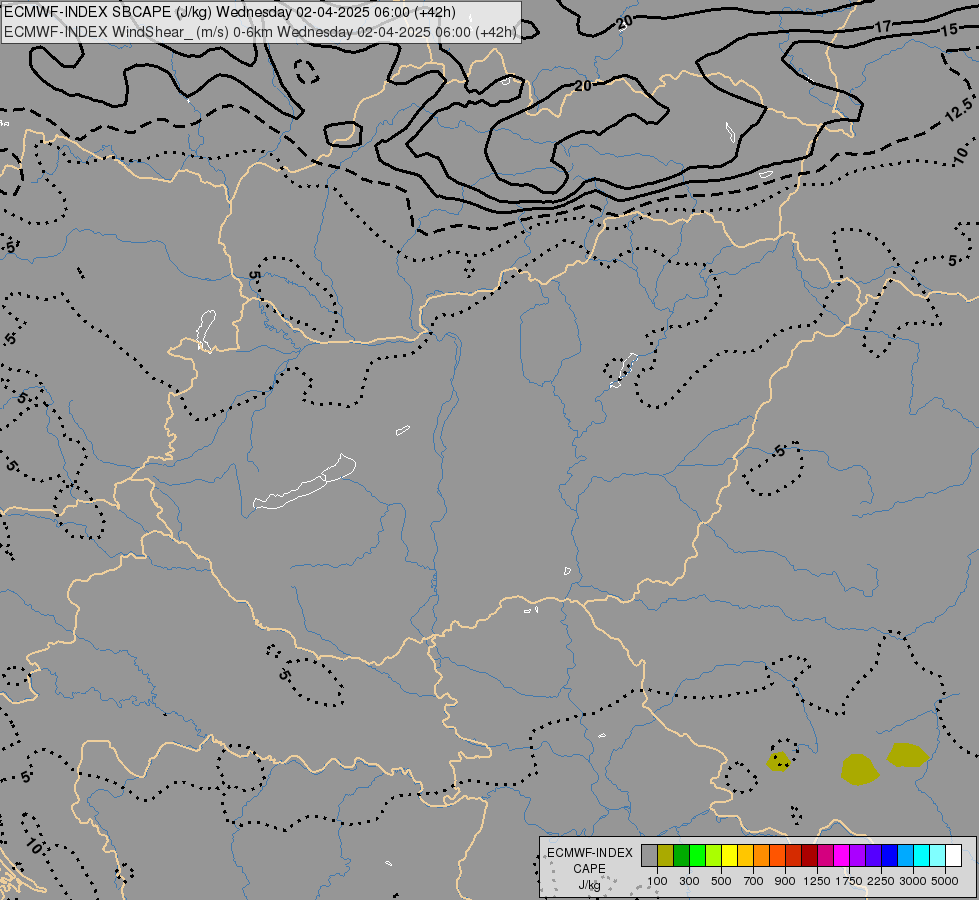
Task: Click the olive swatch after 100 tick
Action: pos(666,856)
